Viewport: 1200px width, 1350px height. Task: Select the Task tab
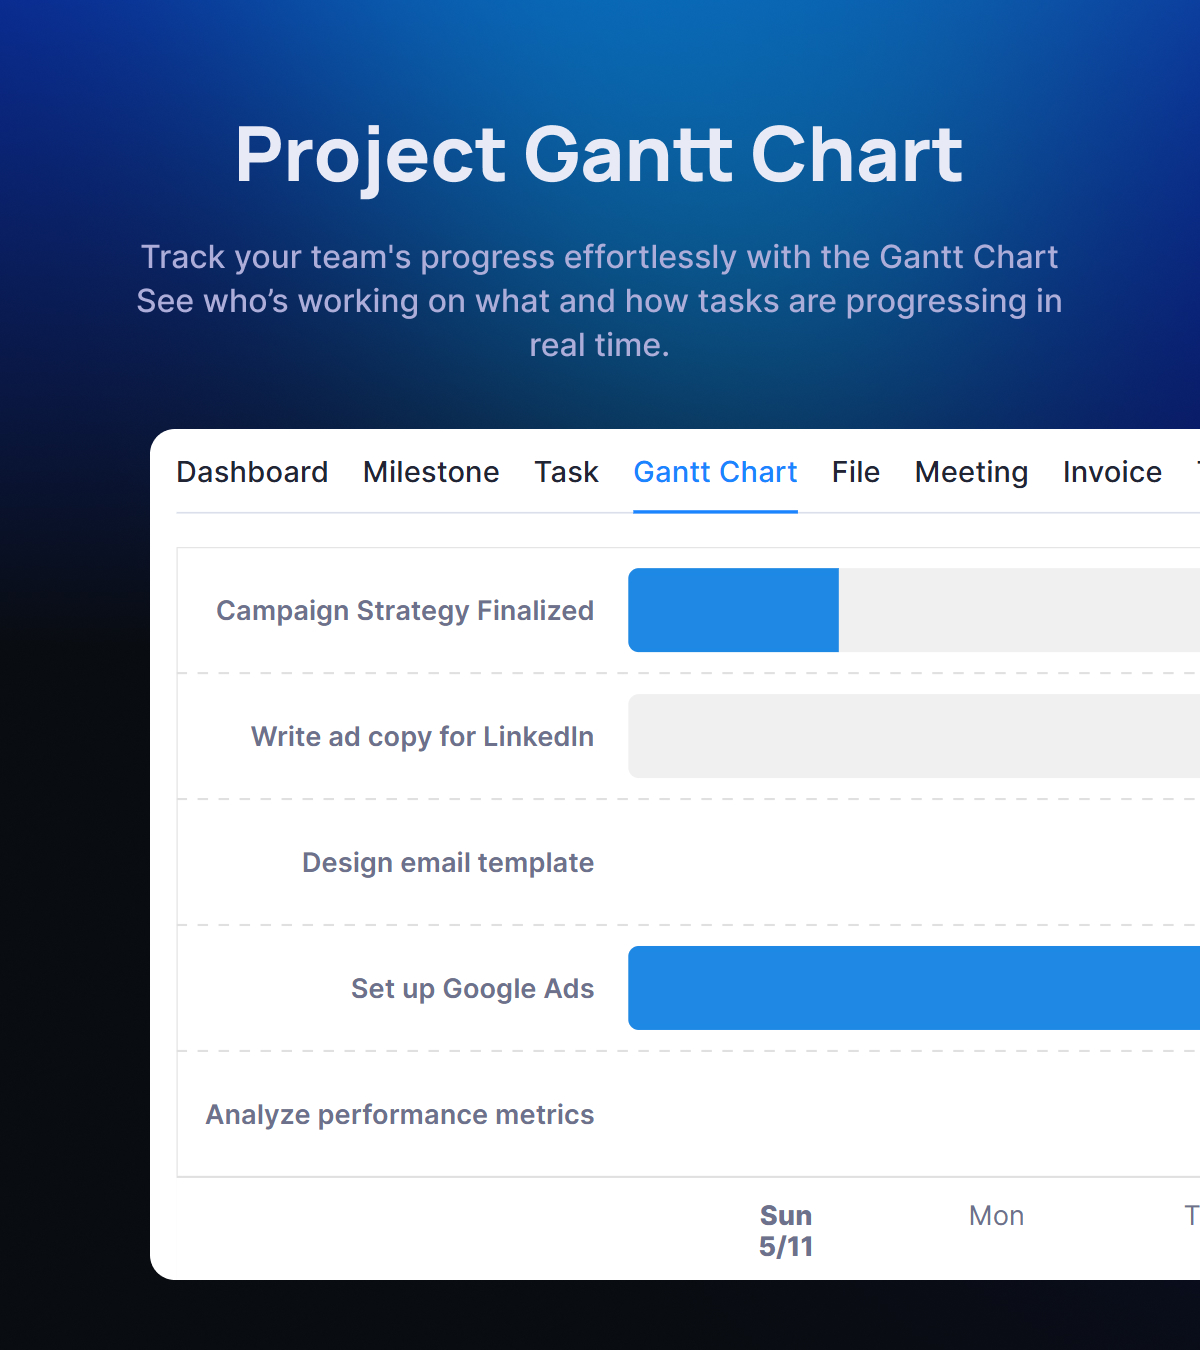click(566, 472)
